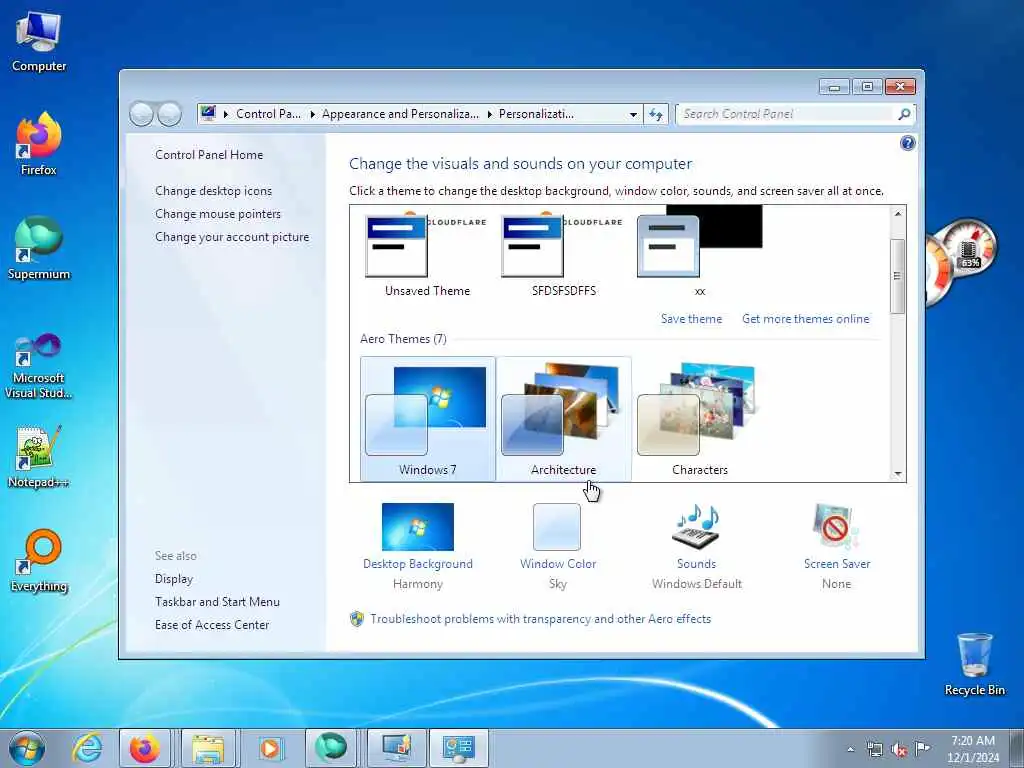Open the Computer desktop icon
Viewport: 1024px width, 768px height.
(39, 42)
